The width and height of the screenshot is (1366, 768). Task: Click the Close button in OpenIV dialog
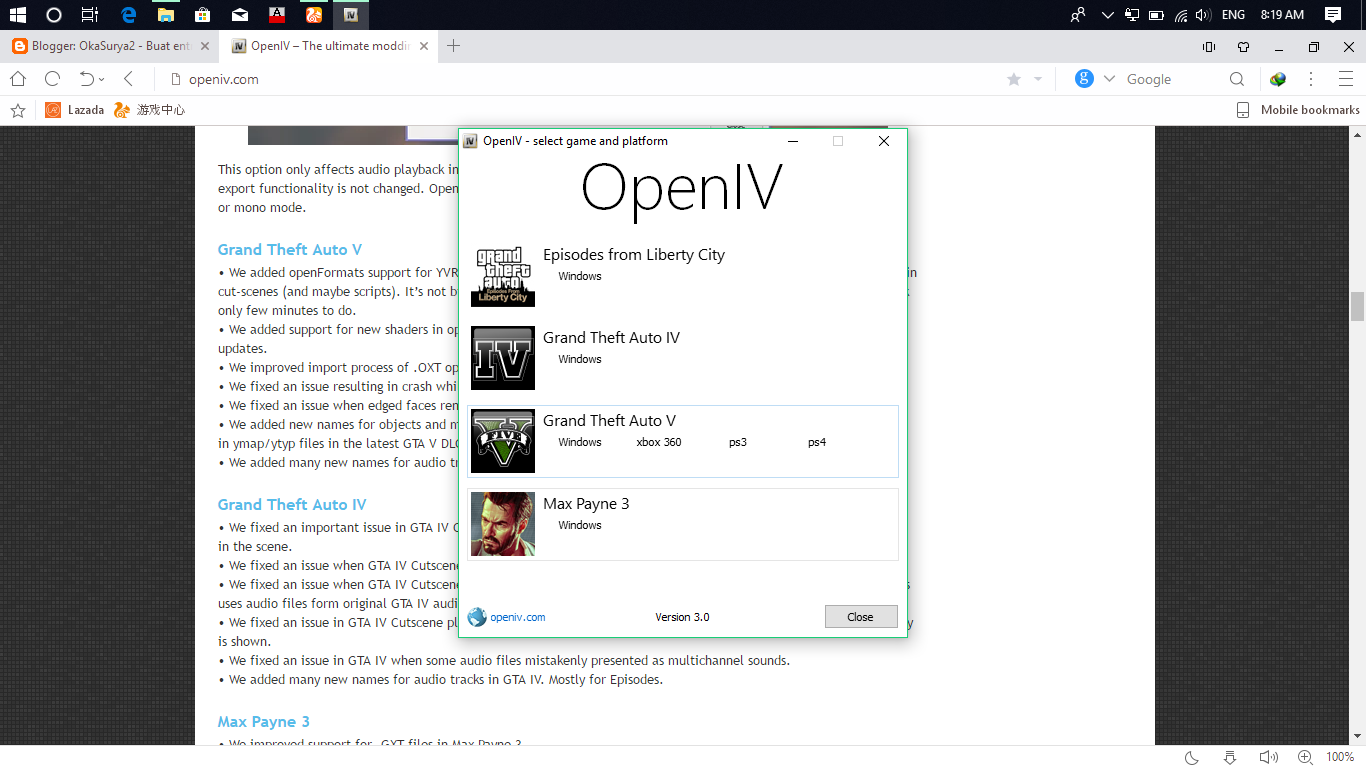(x=861, y=617)
